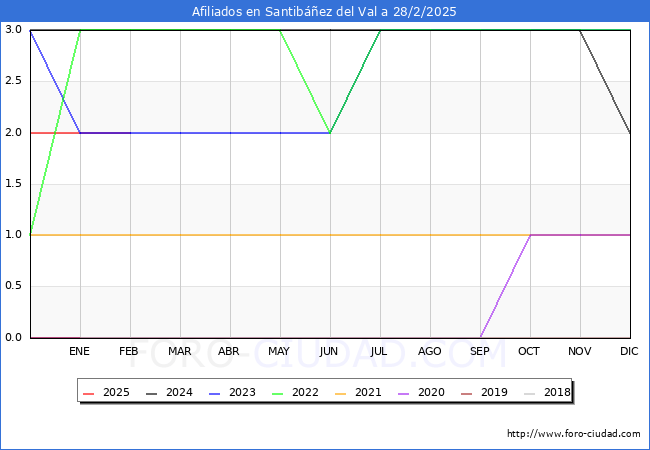Click the 0.0 y-axis value

pos(13,337)
